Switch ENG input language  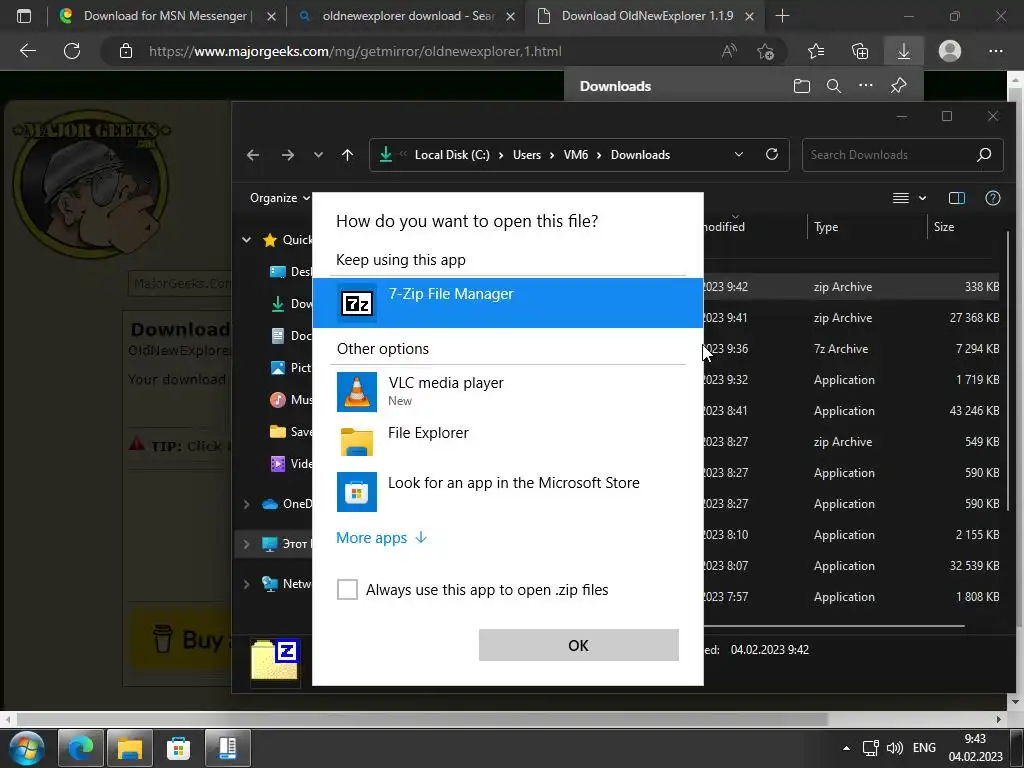(x=924, y=748)
